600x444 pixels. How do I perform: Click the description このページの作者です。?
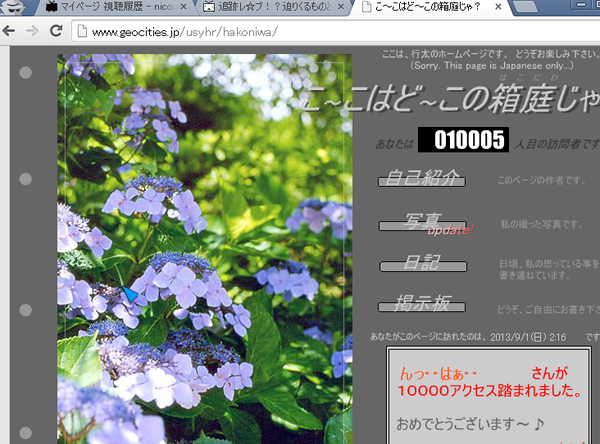[x=541, y=180]
